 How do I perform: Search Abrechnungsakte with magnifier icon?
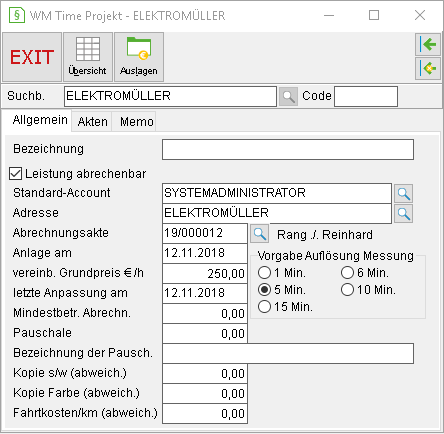click(259, 234)
